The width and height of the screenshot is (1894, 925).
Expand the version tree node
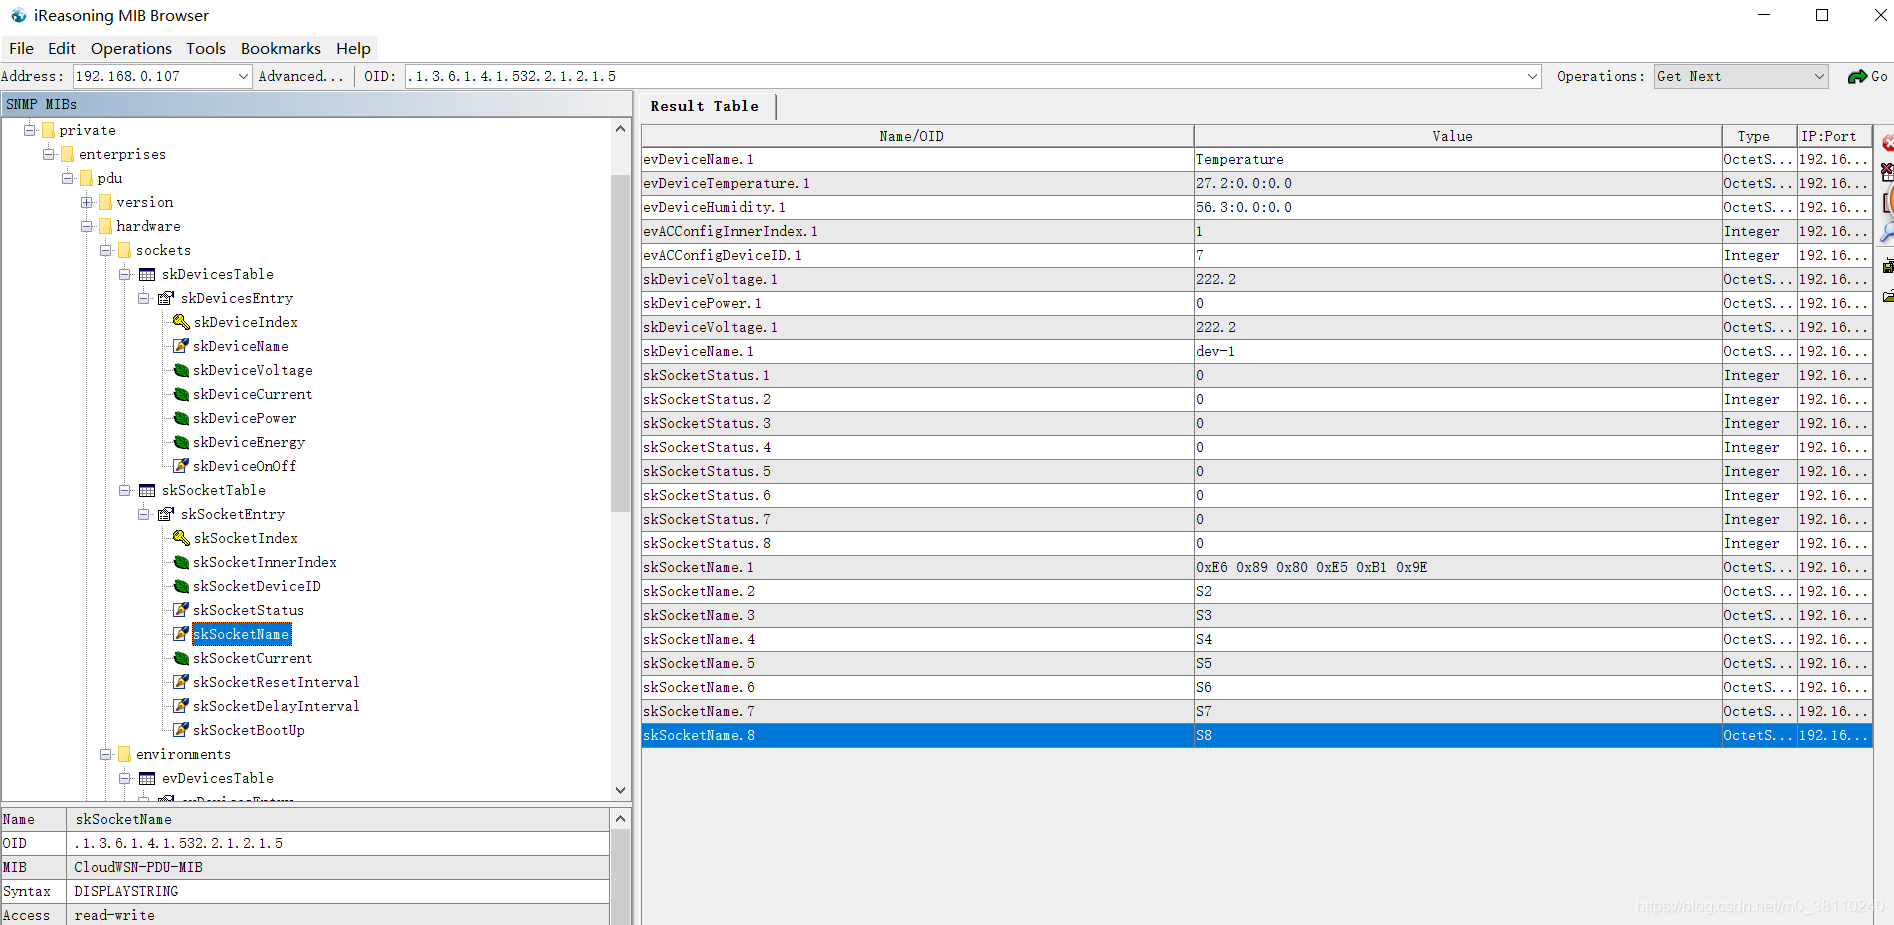point(87,202)
